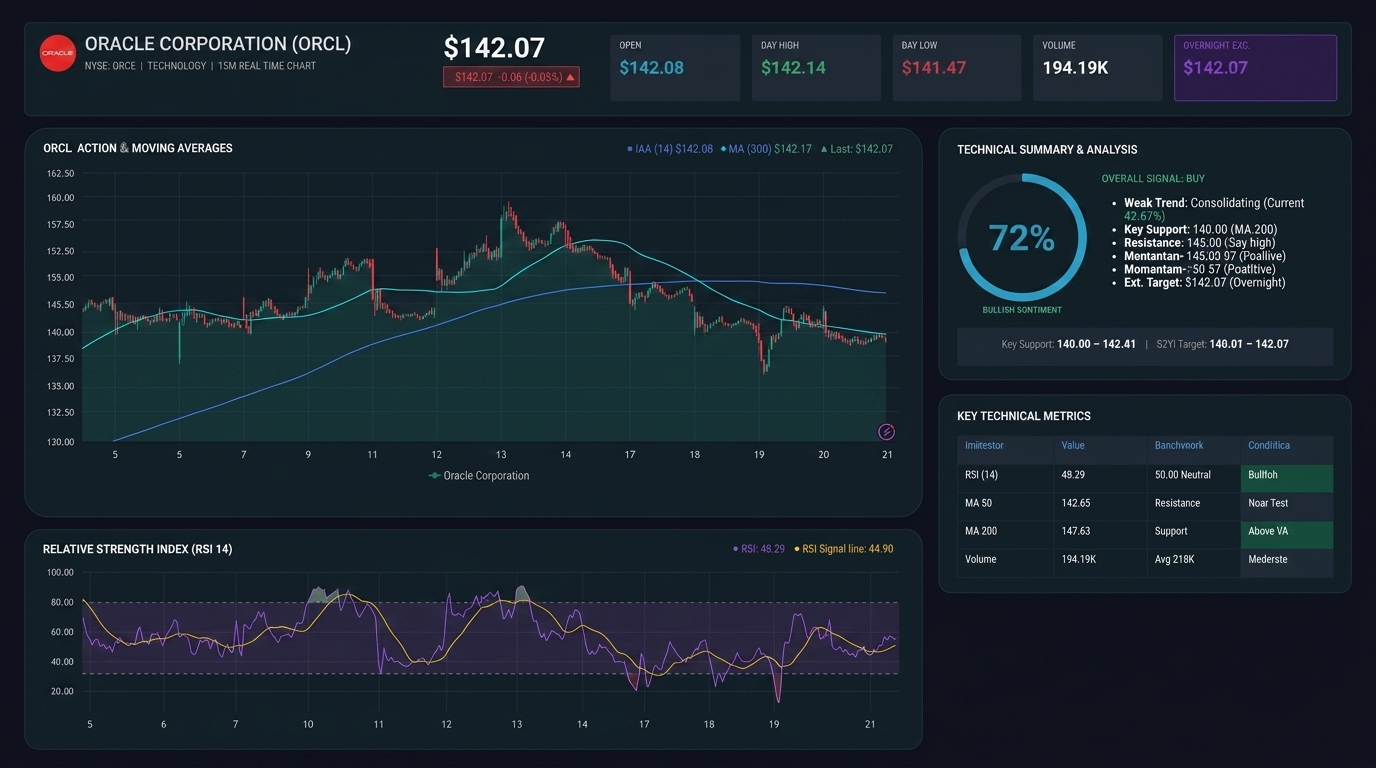Click the 15M Real Time Chart label
Image resolution: width=1376 pixels, height=768 pixels.
(x=267, y=66)
